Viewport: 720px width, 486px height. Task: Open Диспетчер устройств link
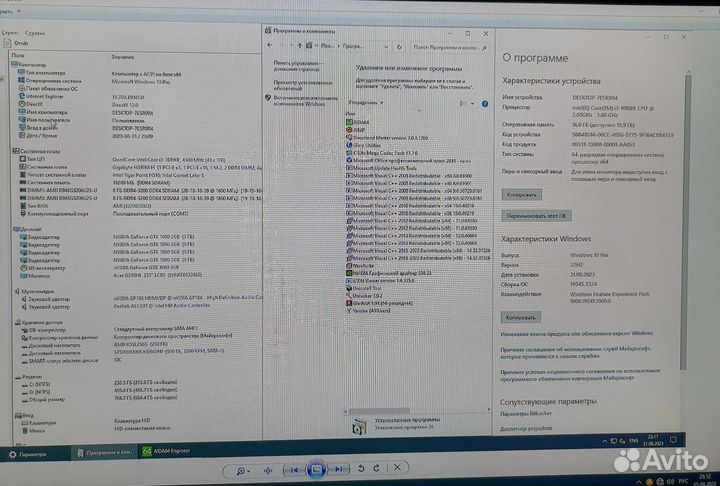tap(526, 429)
